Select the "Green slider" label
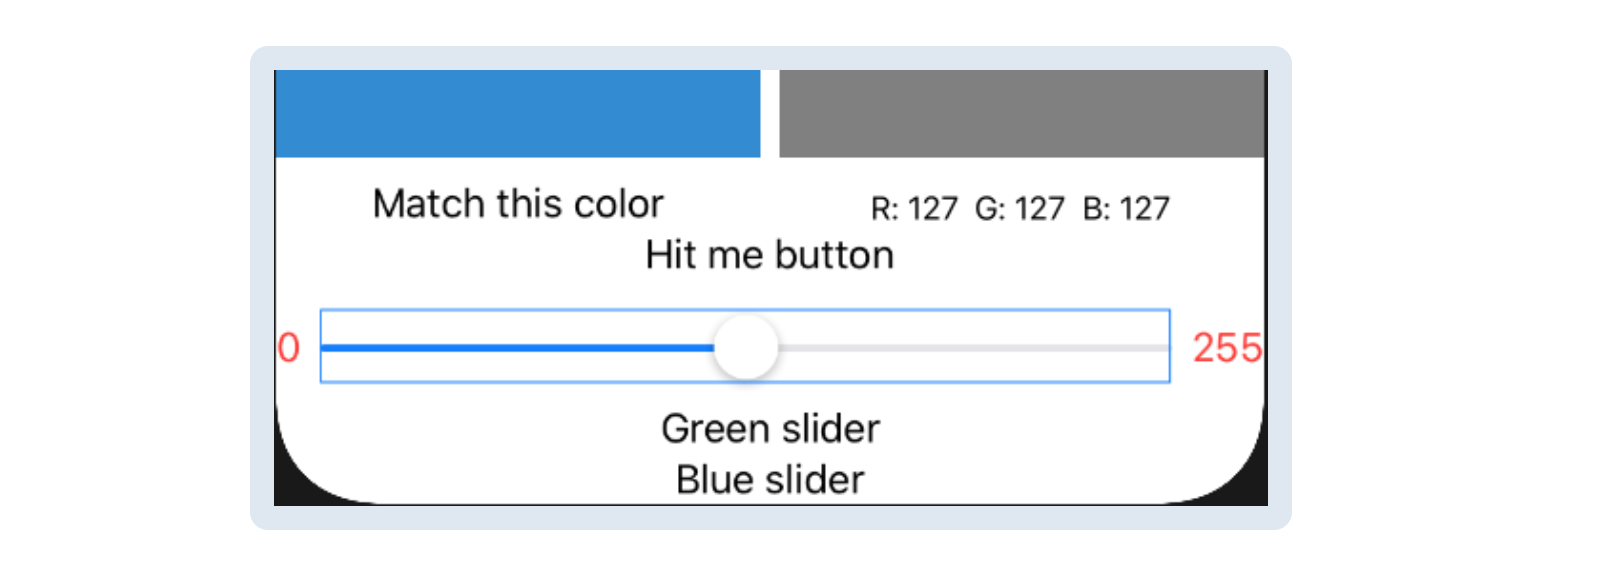The height and width of the screenshot is (566, 1604). pos(770,429)
